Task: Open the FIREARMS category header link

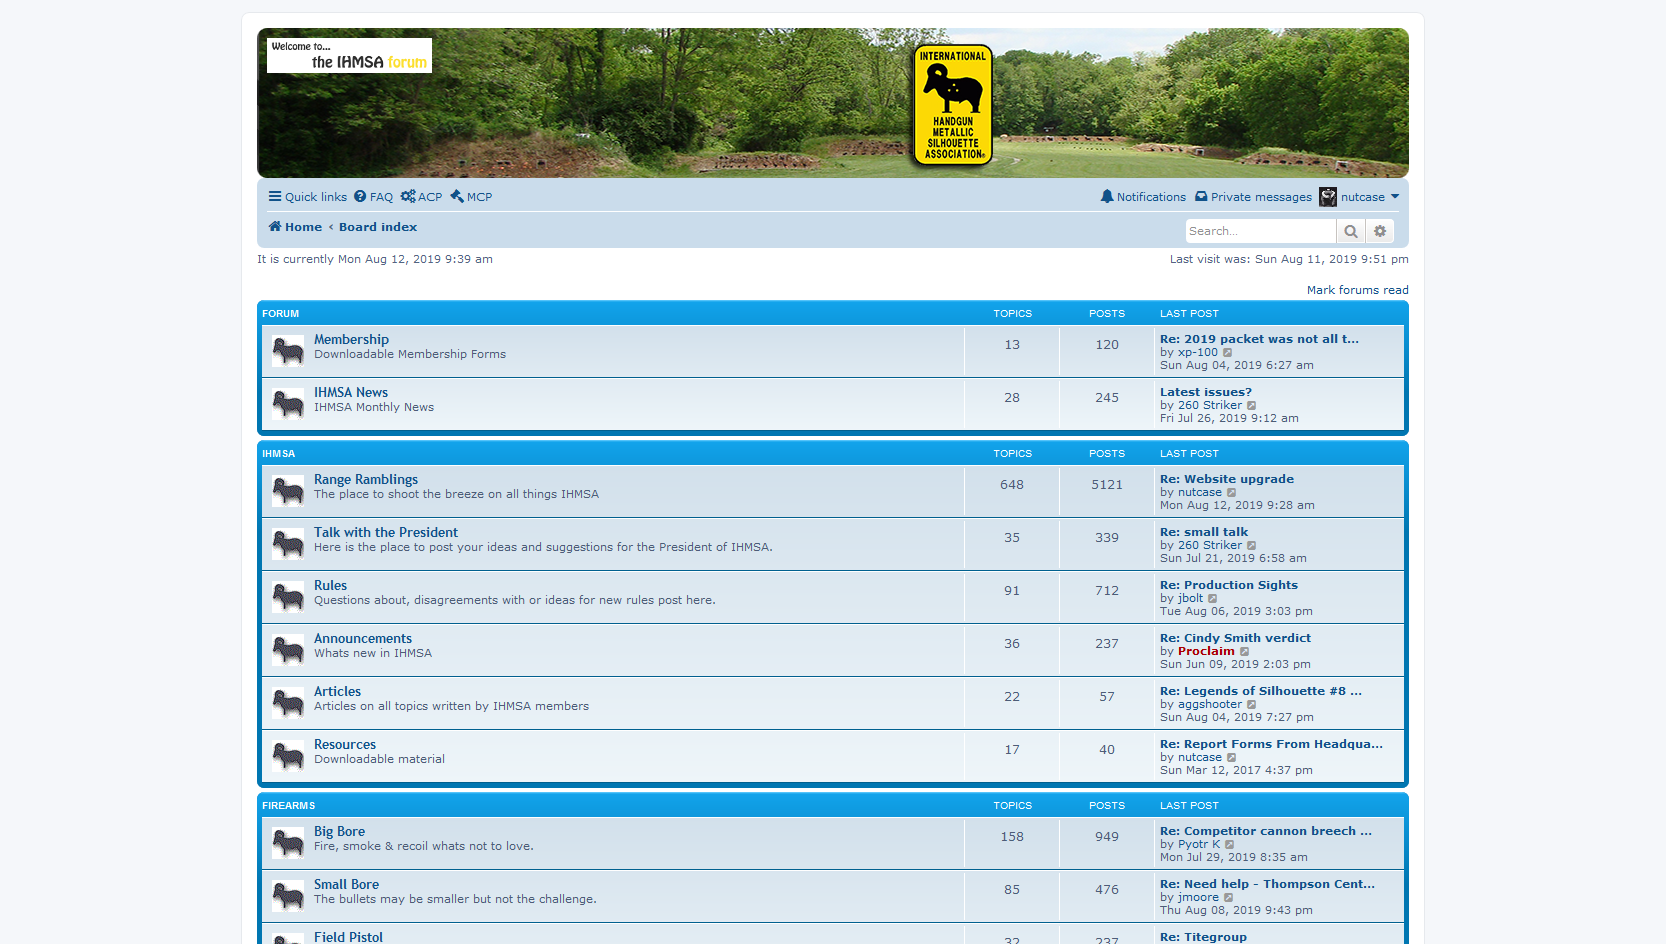Action: [x=289, y=806]
